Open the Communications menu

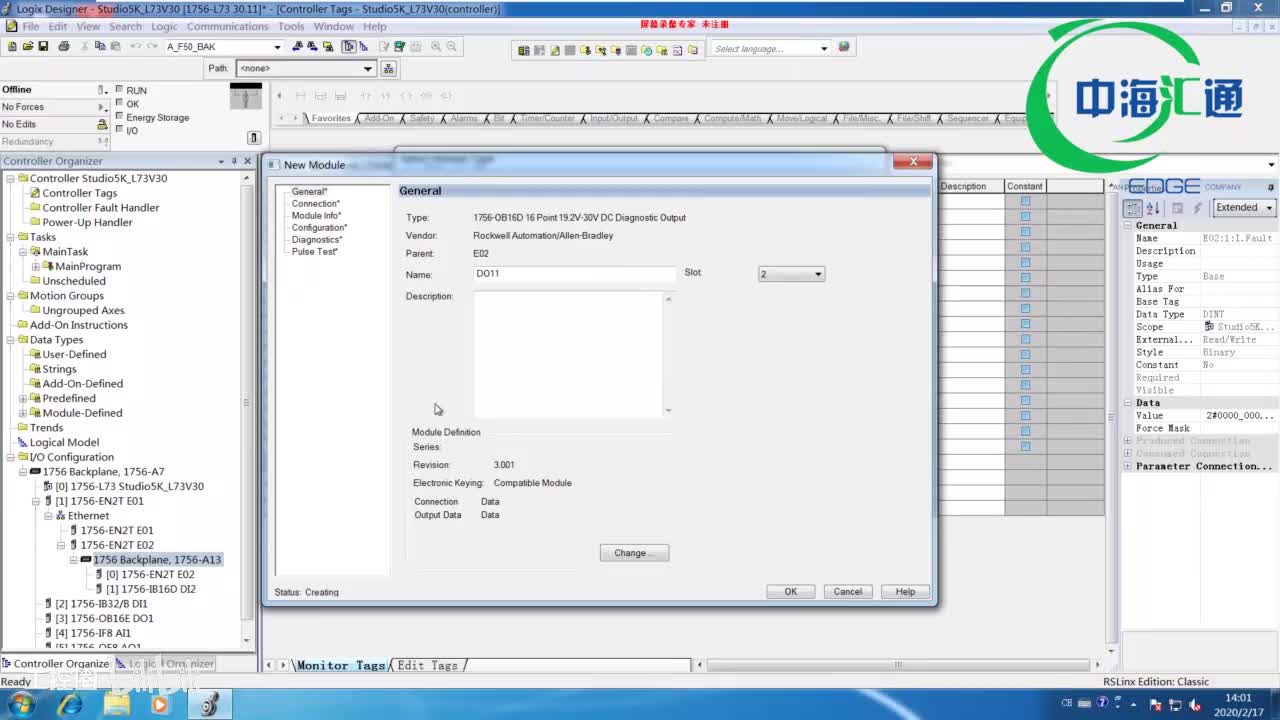coord(228,26)
